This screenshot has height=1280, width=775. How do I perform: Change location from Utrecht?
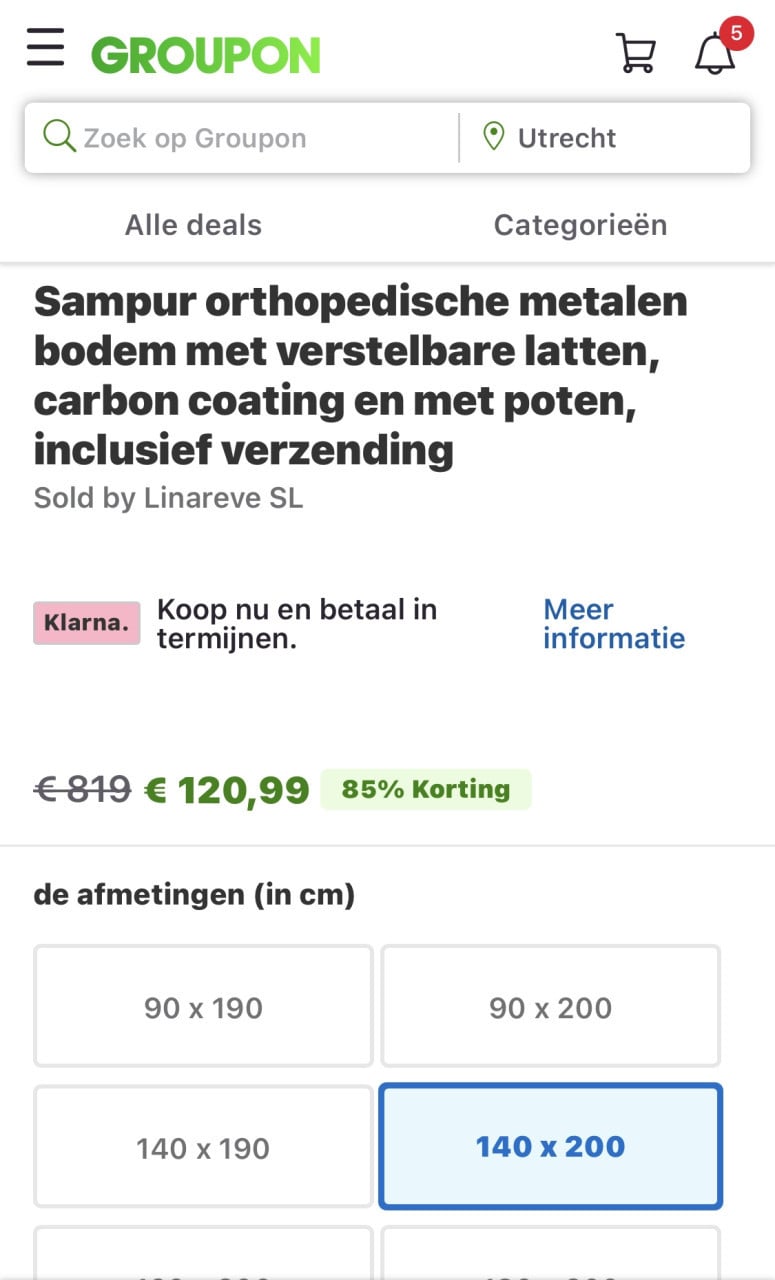click(x=566, y=138)
